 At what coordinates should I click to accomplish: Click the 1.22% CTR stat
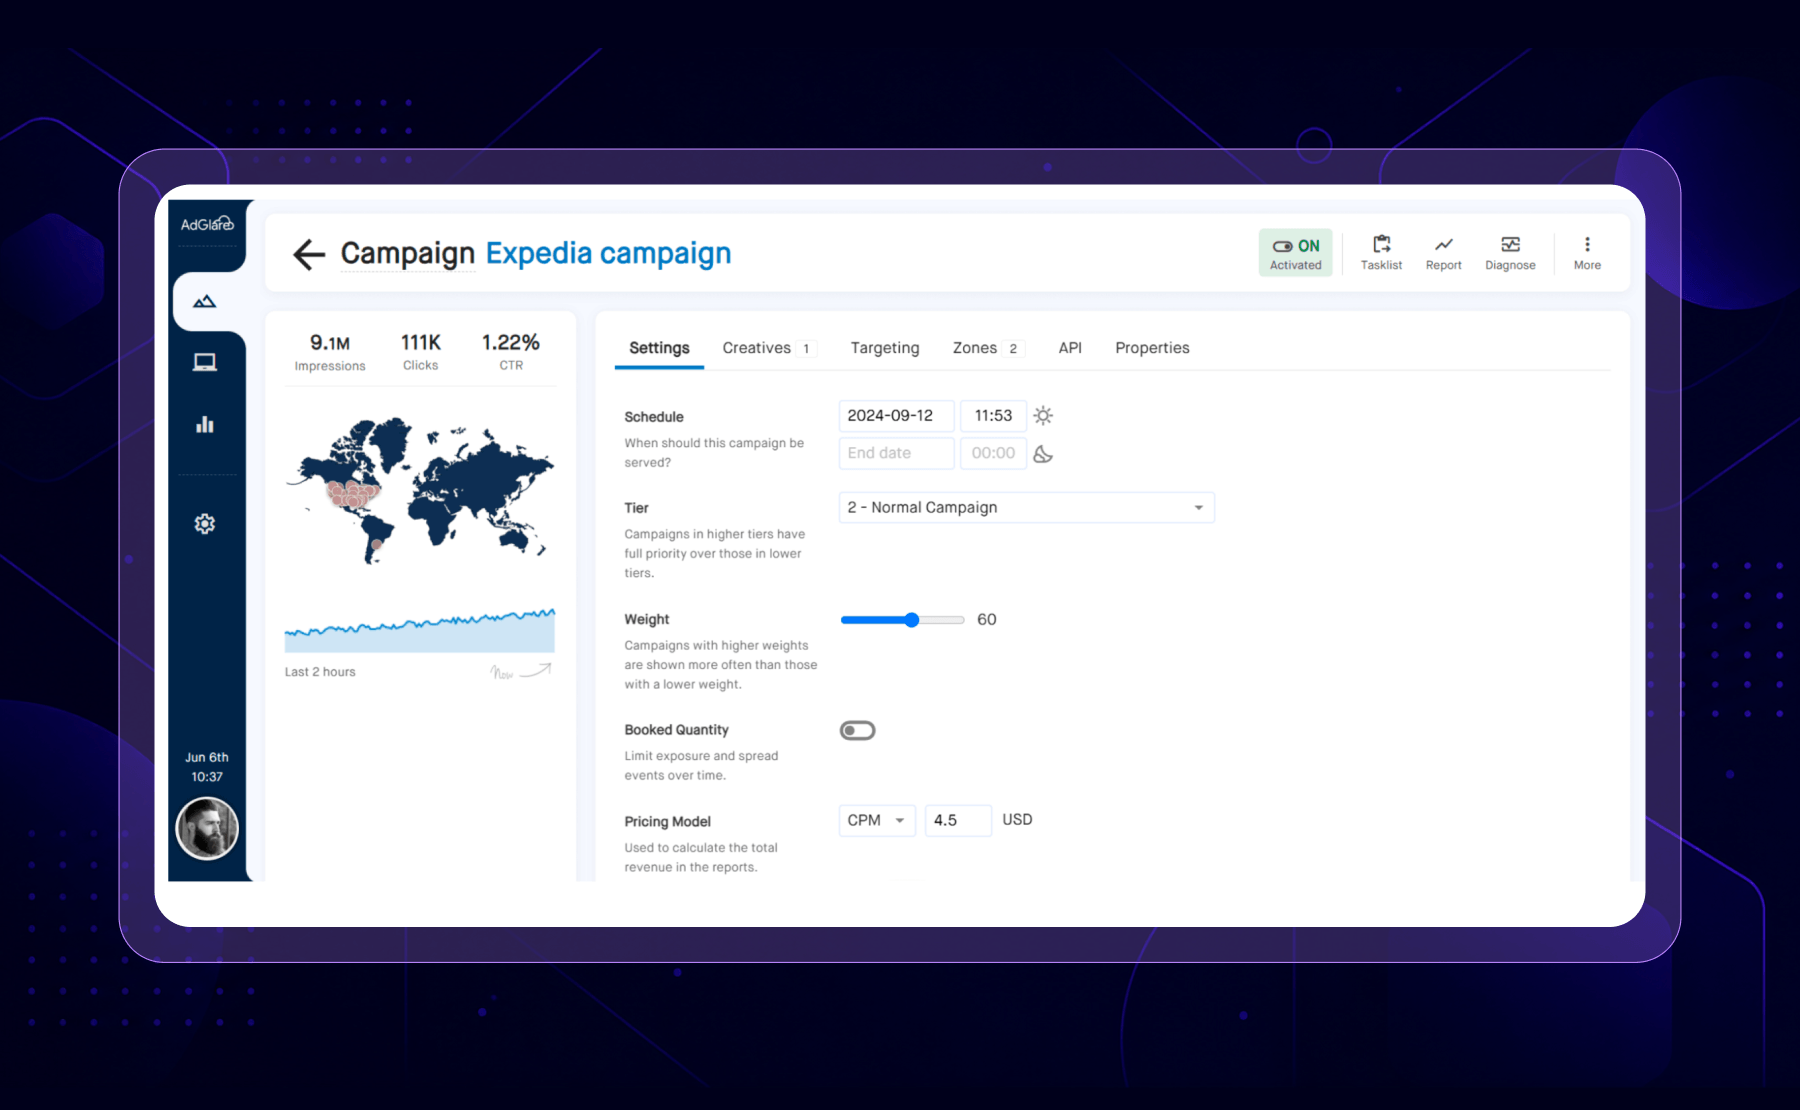(x=511, y=352)
